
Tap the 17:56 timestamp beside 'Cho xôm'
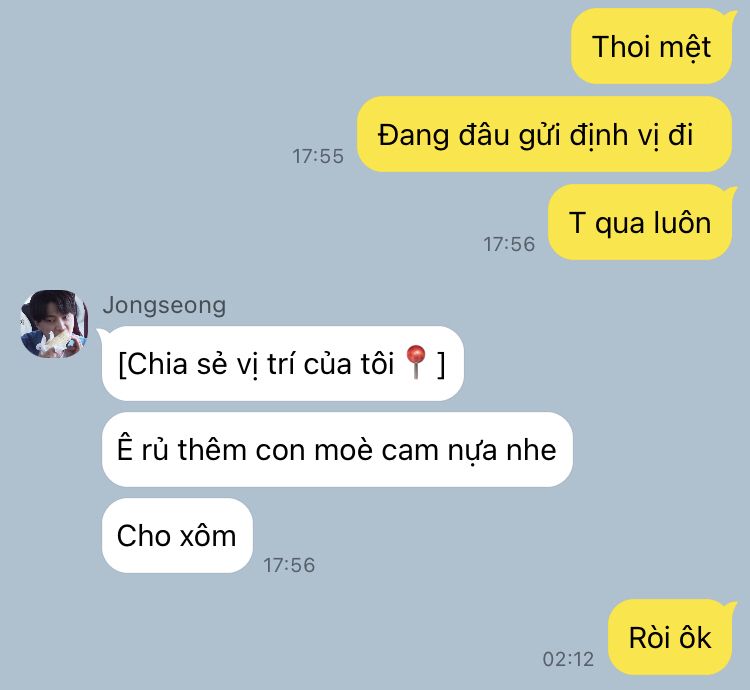(289, 565)
